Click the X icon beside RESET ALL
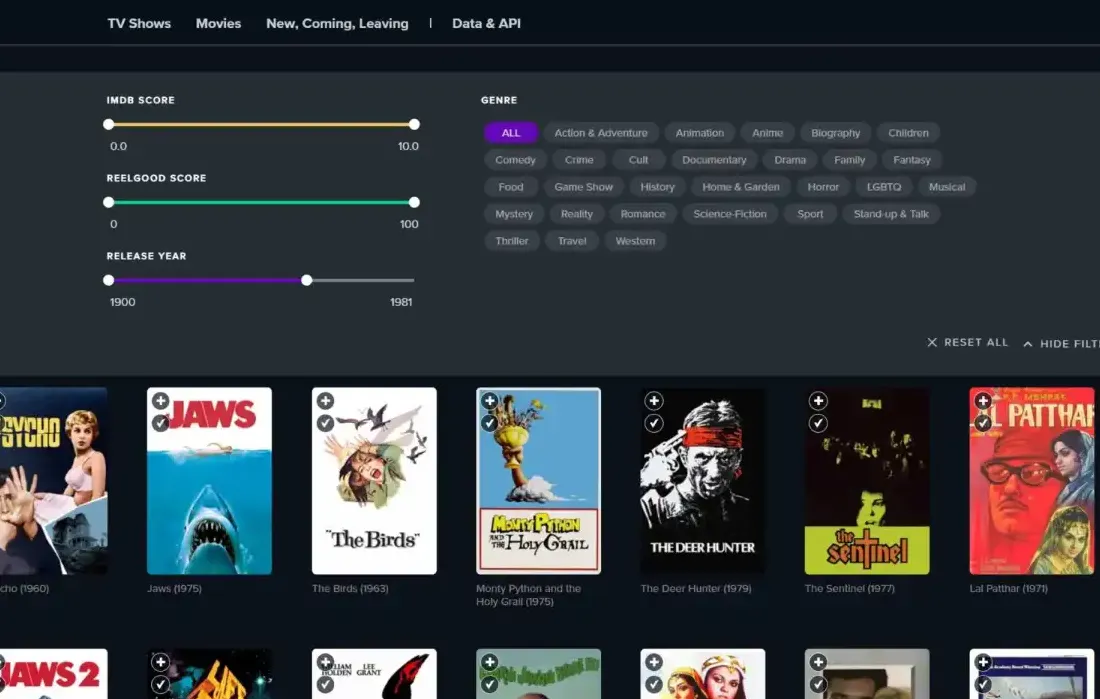The width and height of the screenshot is (1100, 699). [931, 342]
